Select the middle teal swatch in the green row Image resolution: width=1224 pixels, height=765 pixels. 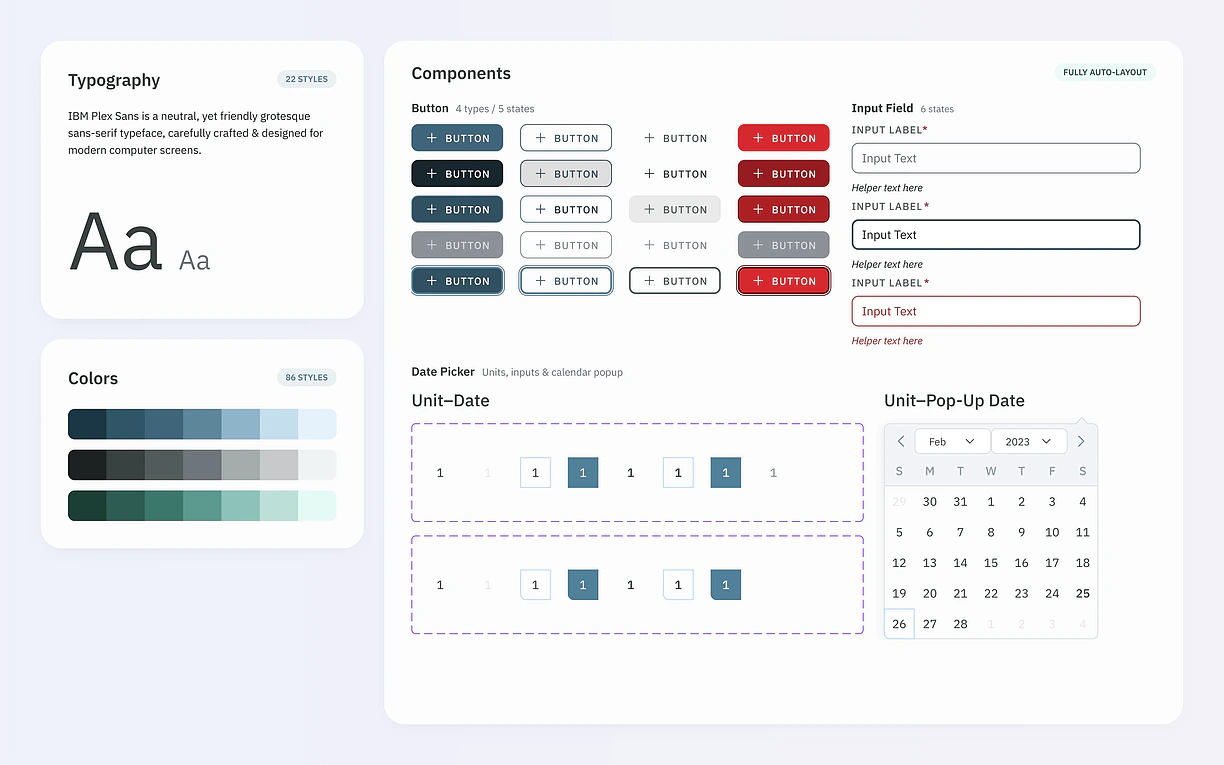(x=202, y=506)
